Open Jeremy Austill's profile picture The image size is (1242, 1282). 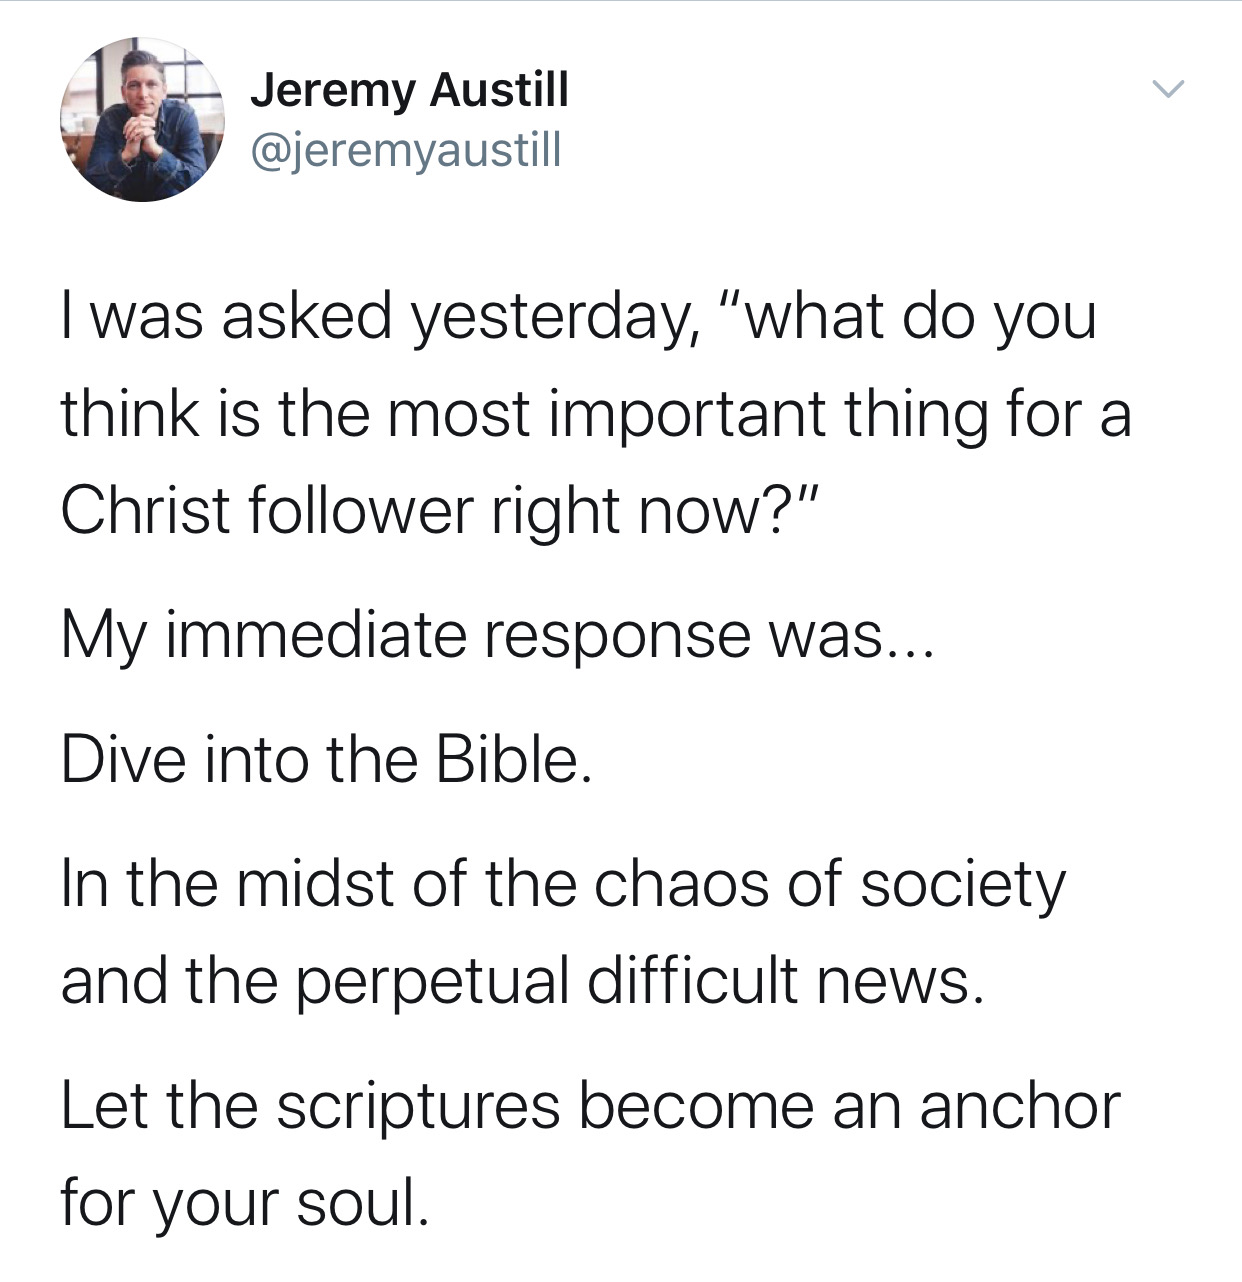coord(142,120)
